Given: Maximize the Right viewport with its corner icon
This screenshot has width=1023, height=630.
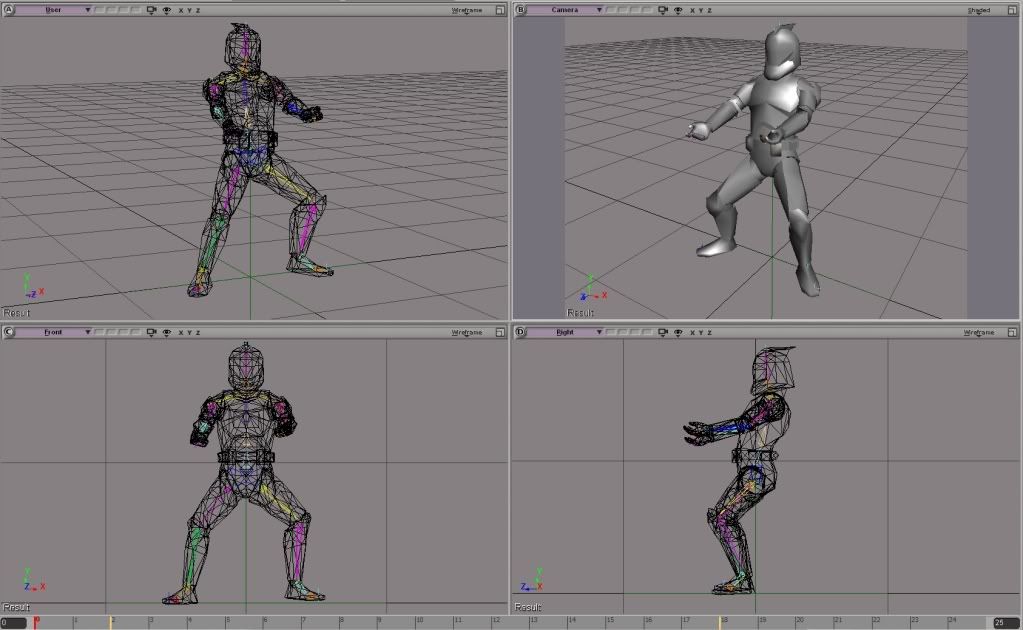Looking at the screenshot, I should point(1012,332).
